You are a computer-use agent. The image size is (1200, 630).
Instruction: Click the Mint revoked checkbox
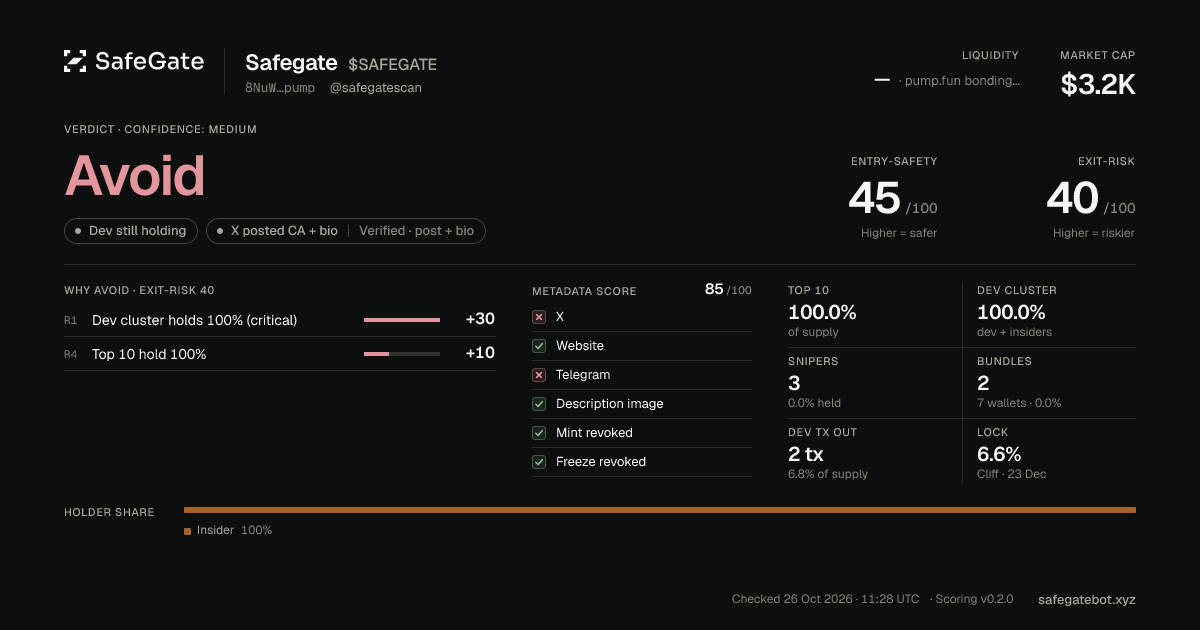[x=539, y=432]
